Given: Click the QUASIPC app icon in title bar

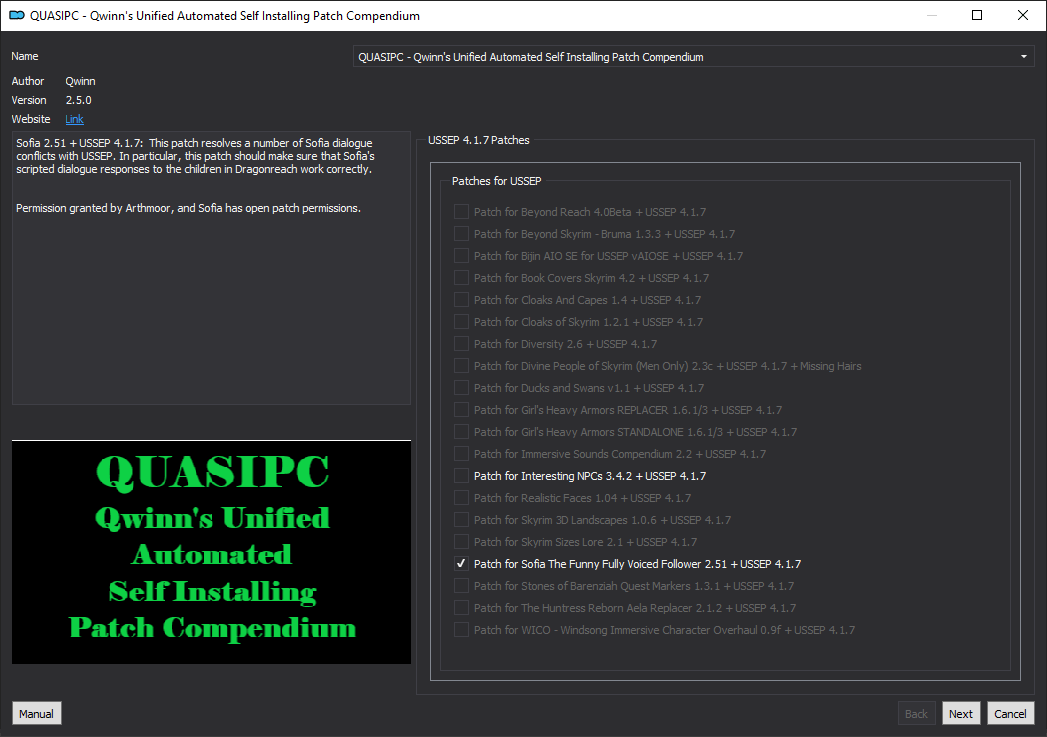Looking at the screenshot, I should pyautogui.click(x=17, y=15).
